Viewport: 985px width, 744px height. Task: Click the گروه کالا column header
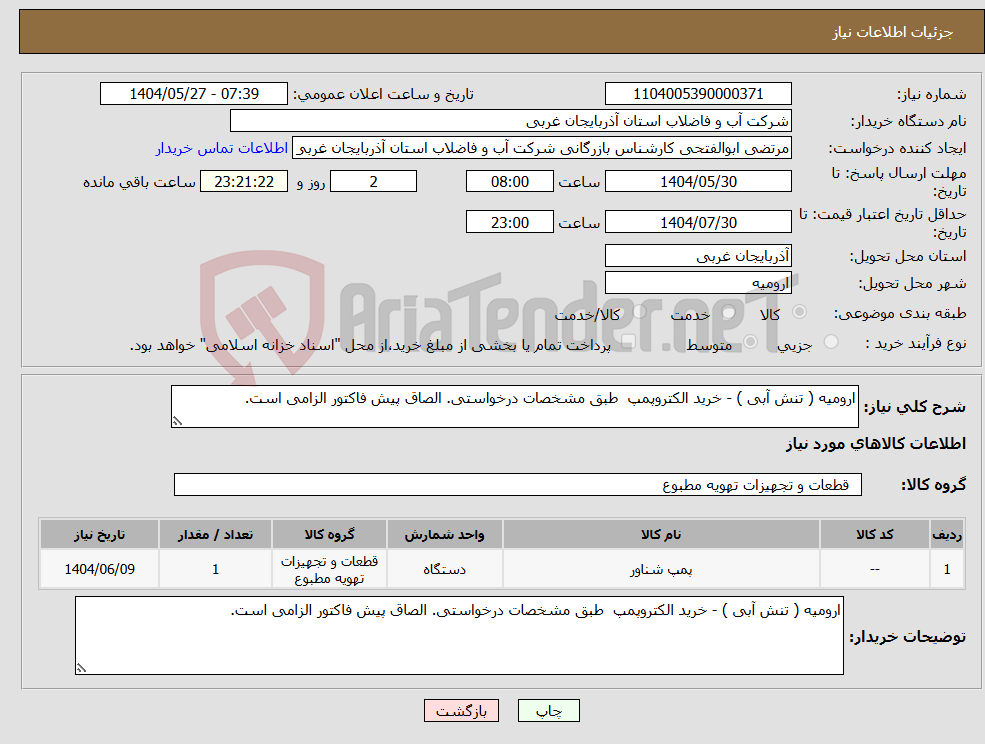329,535
